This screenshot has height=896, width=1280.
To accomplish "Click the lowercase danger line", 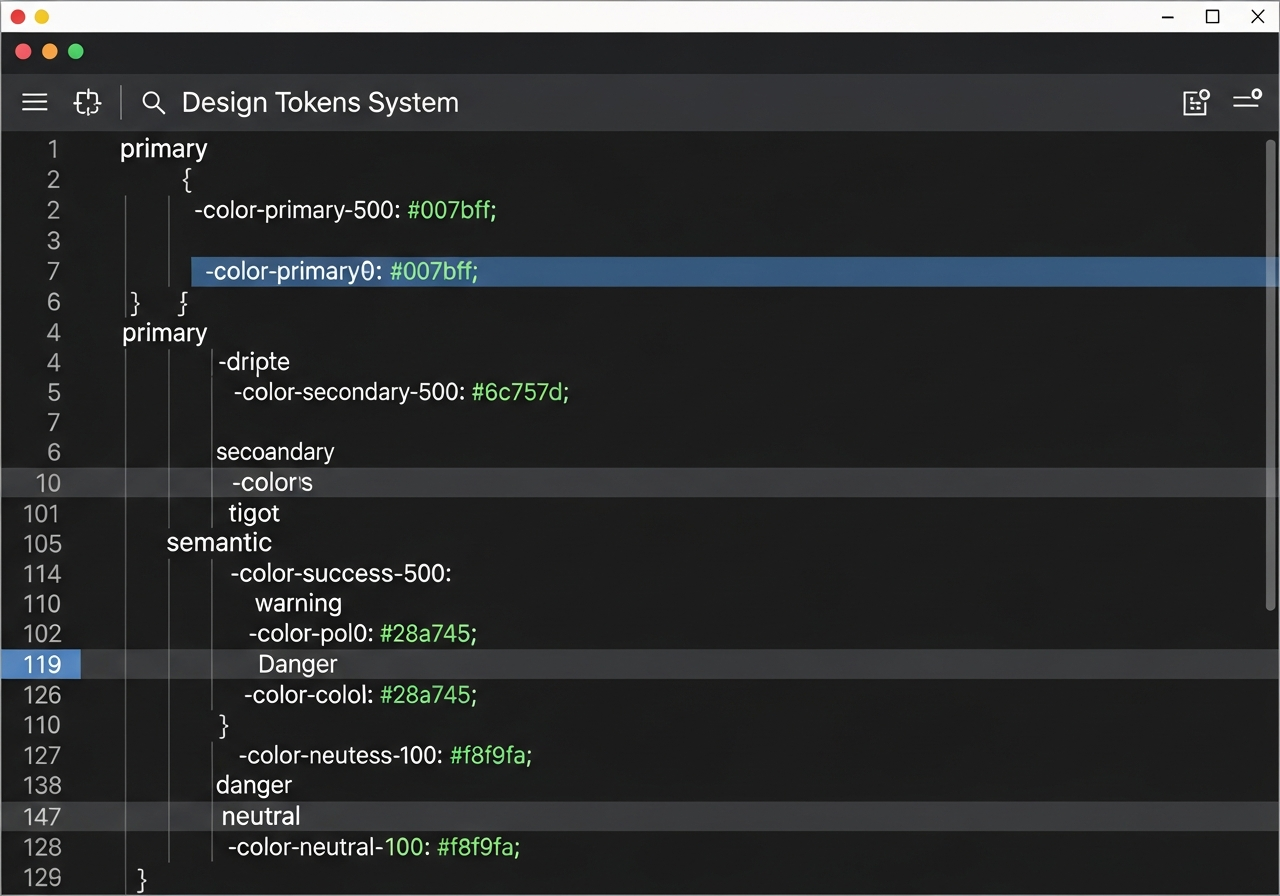I will [254, 786].
